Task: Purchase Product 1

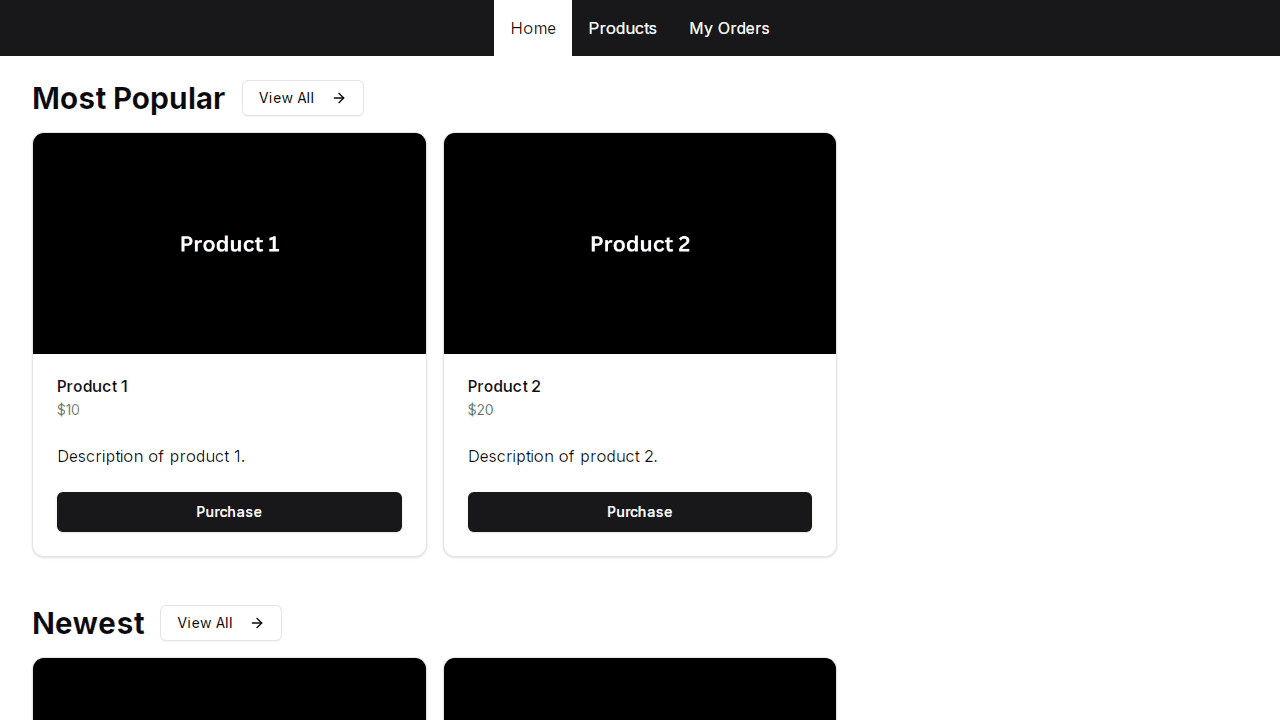Action: [x=229, y=512]
